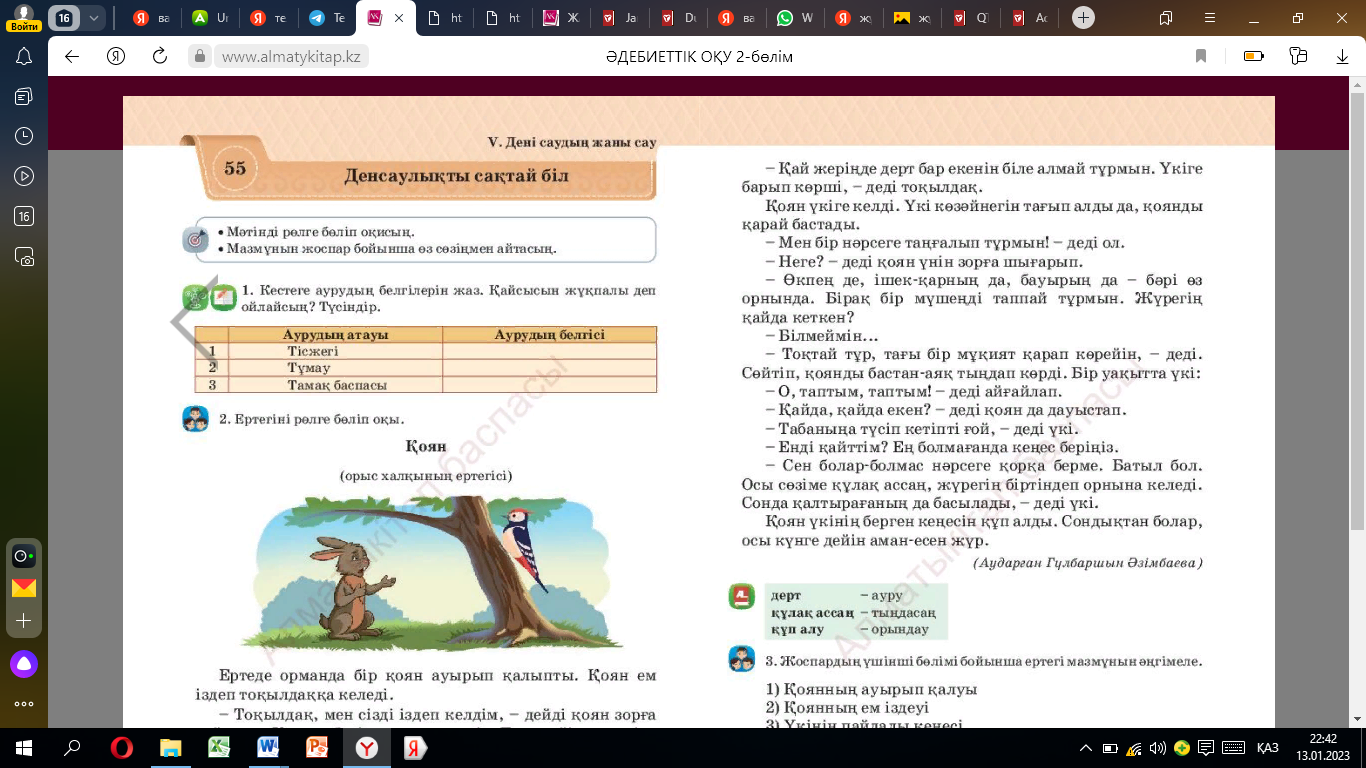Bookmark this page with flag icon
Screen dimensions: 1366x768
1201,57
